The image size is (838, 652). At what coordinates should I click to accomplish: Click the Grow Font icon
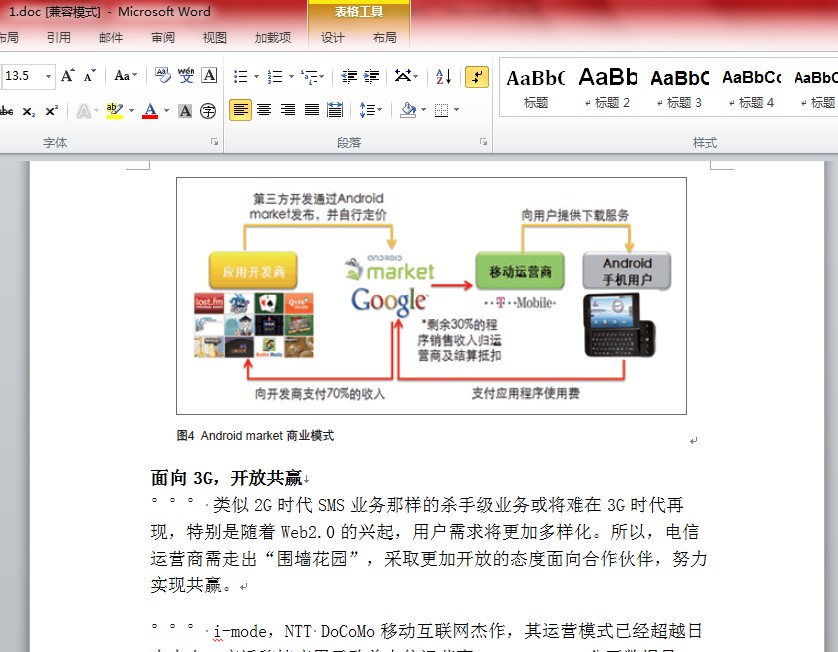67,76
